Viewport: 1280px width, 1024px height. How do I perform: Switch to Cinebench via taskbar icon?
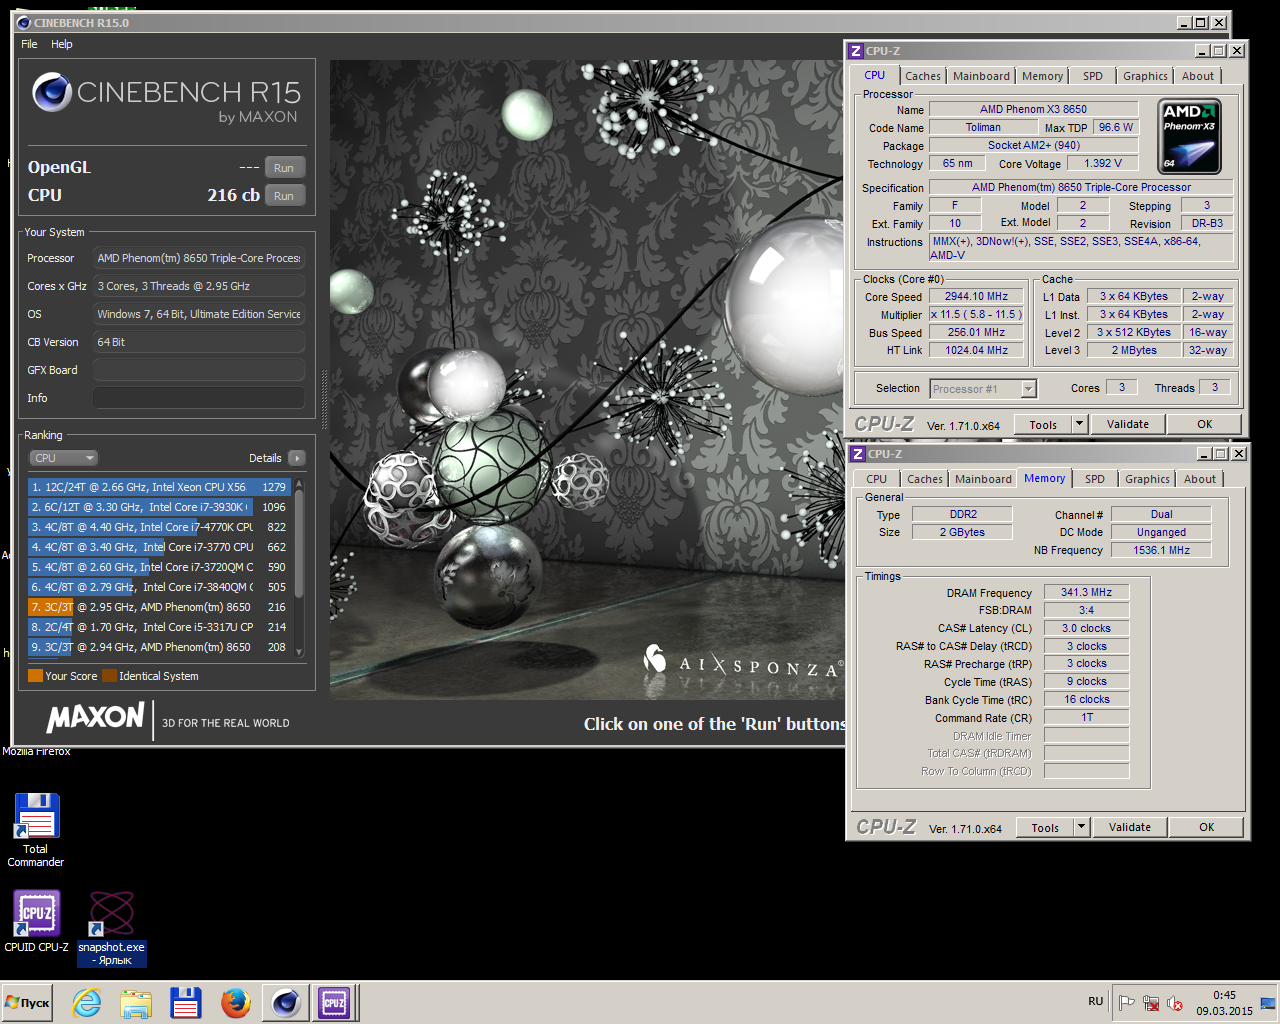click(x=286, y=1003)
